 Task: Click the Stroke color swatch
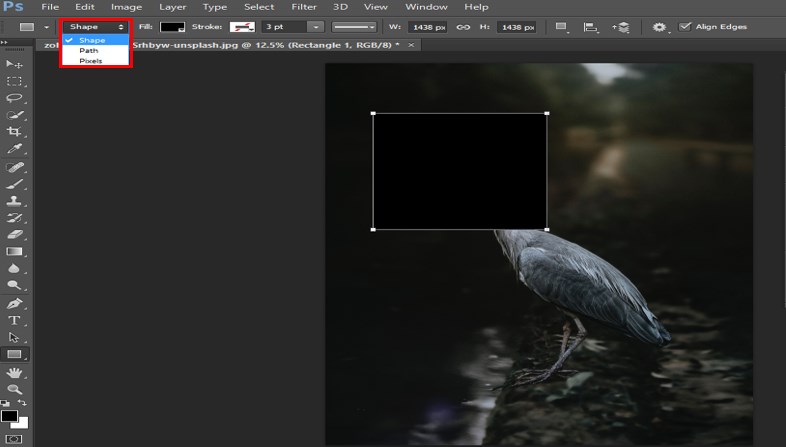point(242,27)
